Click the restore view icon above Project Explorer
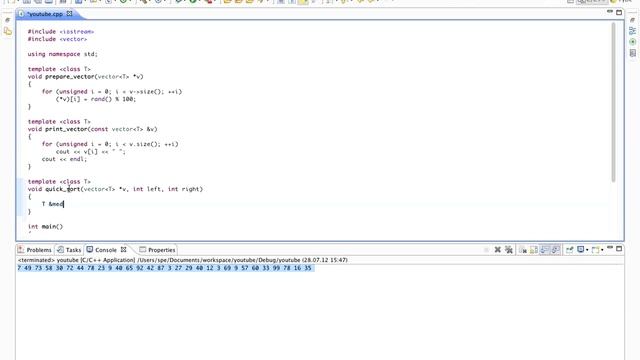This screenshot has height=360, width=640. coord(7,20)
